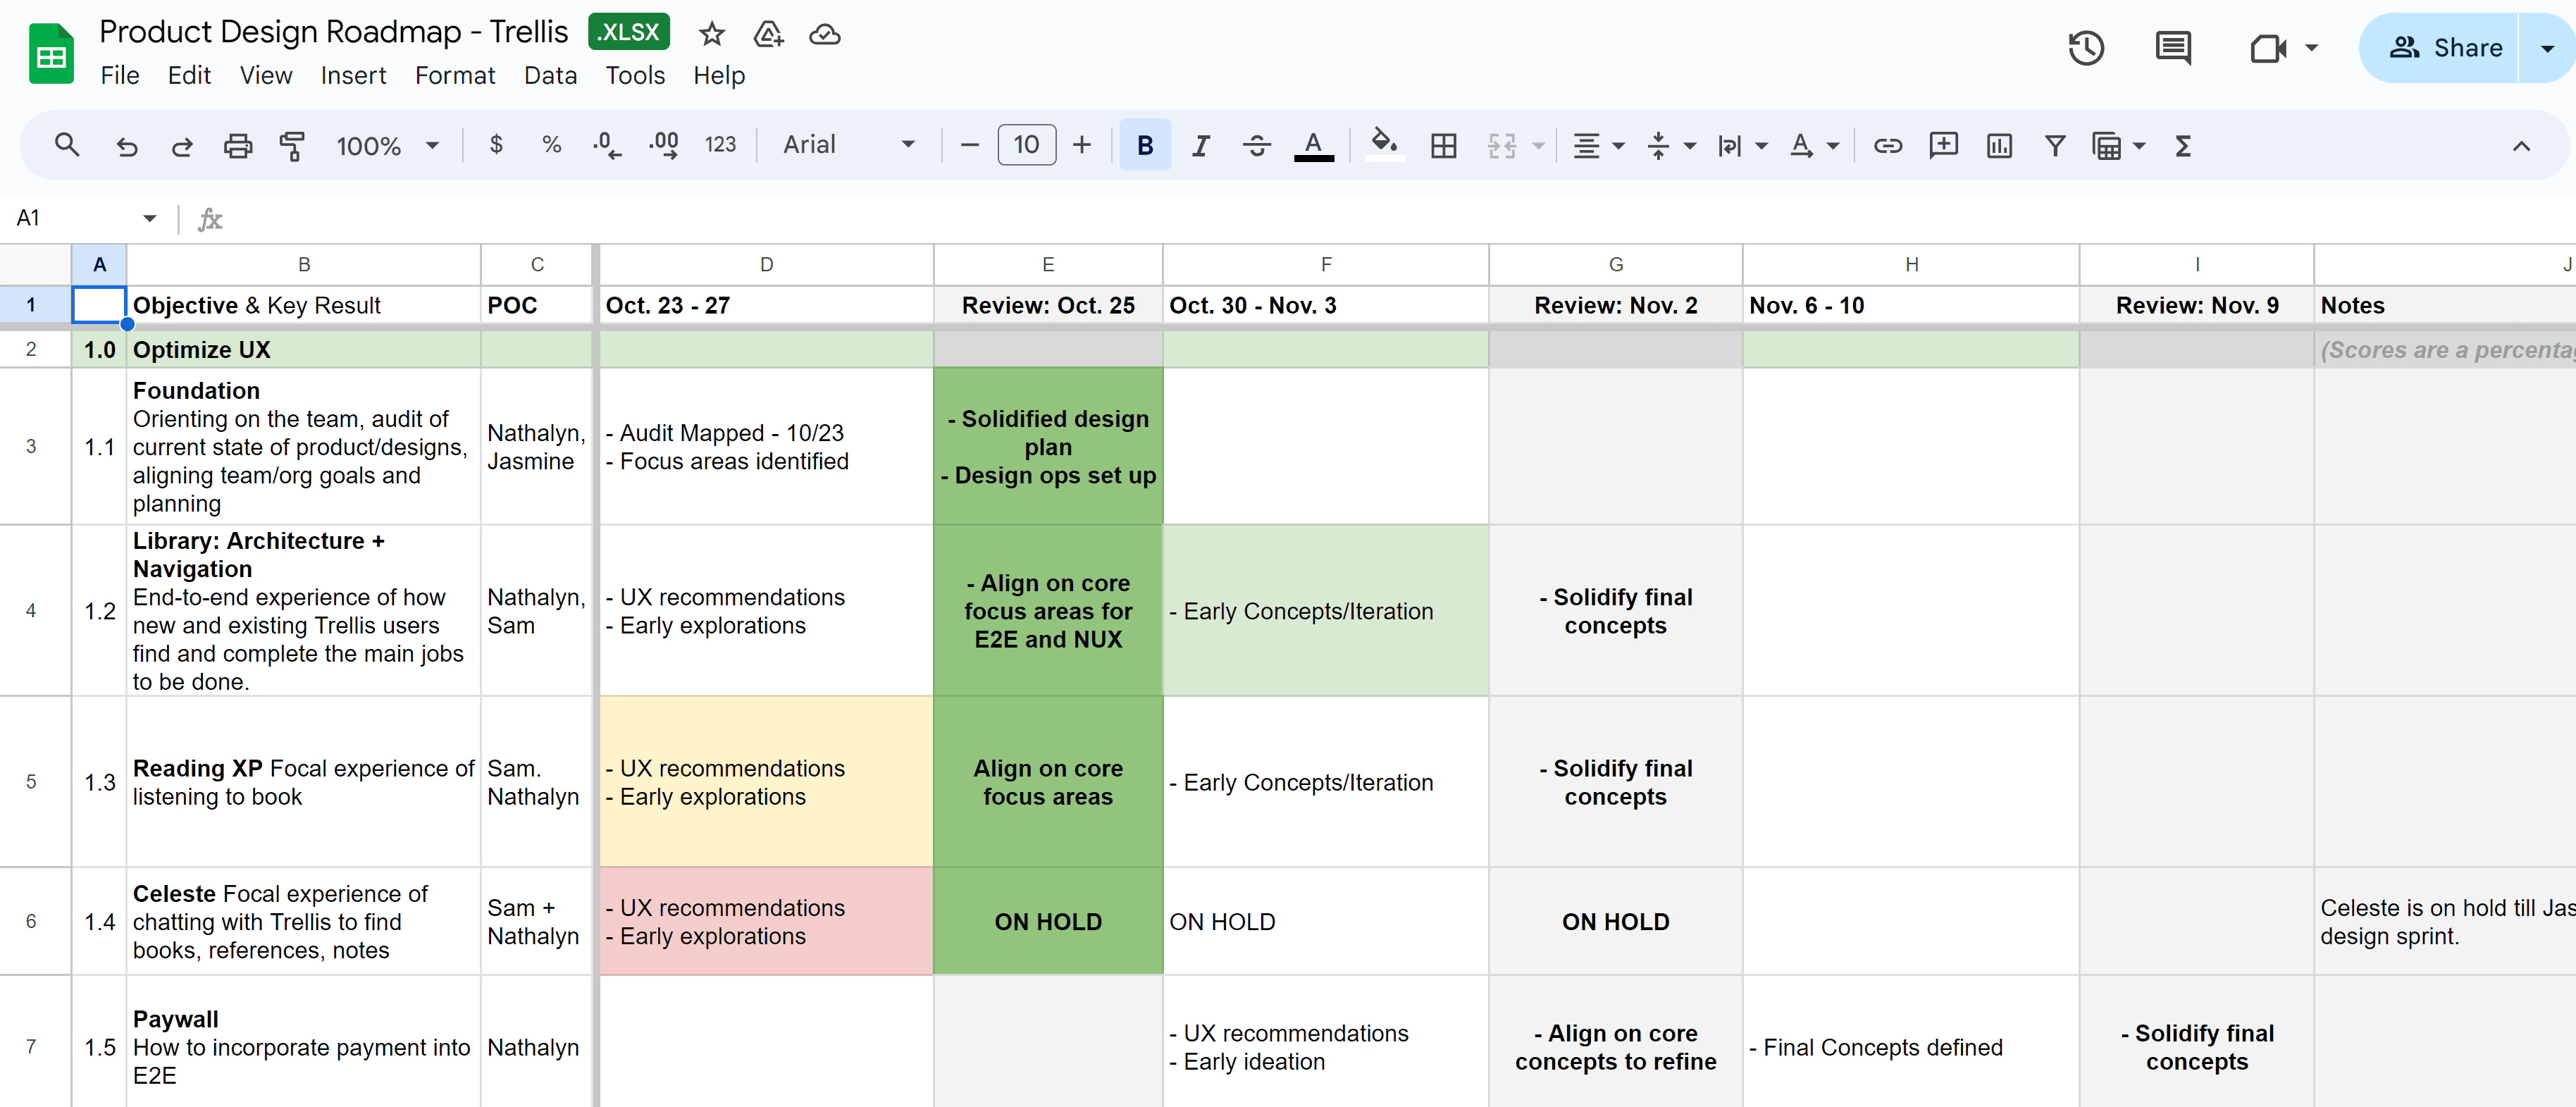Toggle strikethrough formatting
Viewport: 2576px width, 1107px height.
click(x=1257, y=146)
